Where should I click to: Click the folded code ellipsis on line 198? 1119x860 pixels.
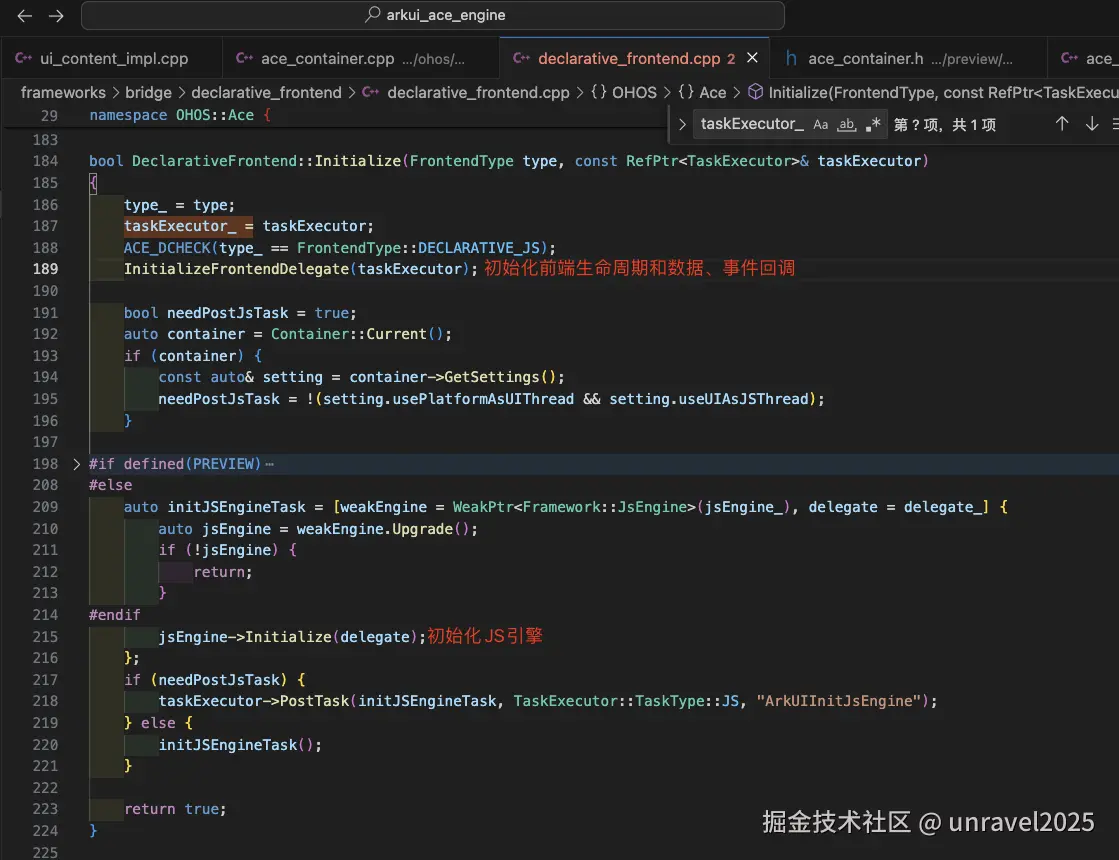click(270, 465)
